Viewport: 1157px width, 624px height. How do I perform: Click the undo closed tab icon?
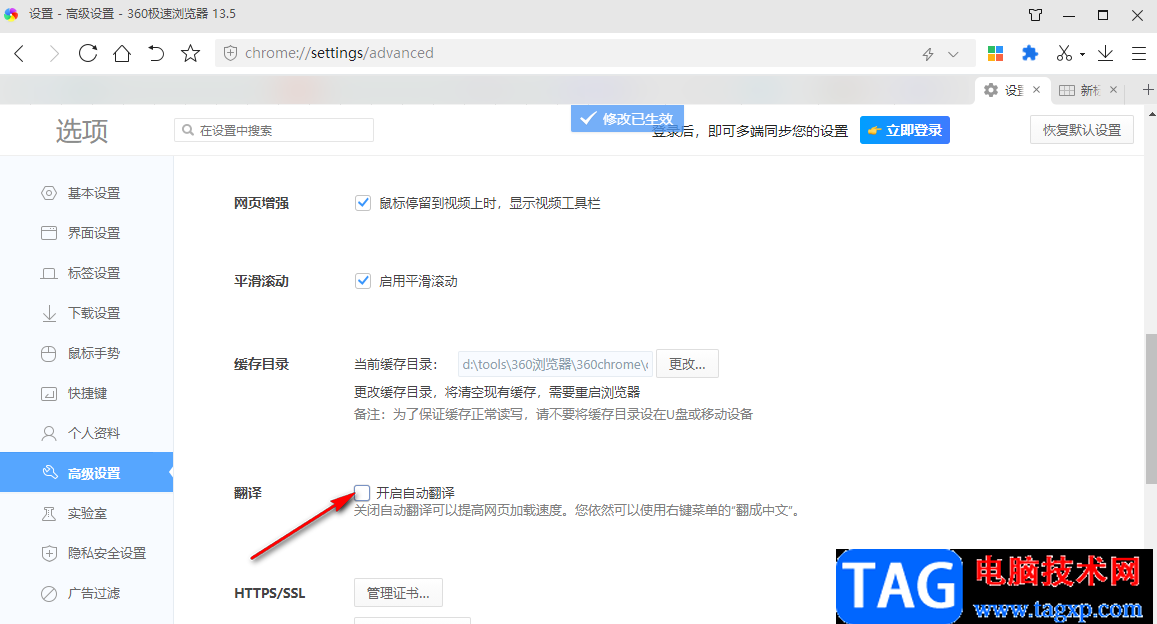pos(156,53)
